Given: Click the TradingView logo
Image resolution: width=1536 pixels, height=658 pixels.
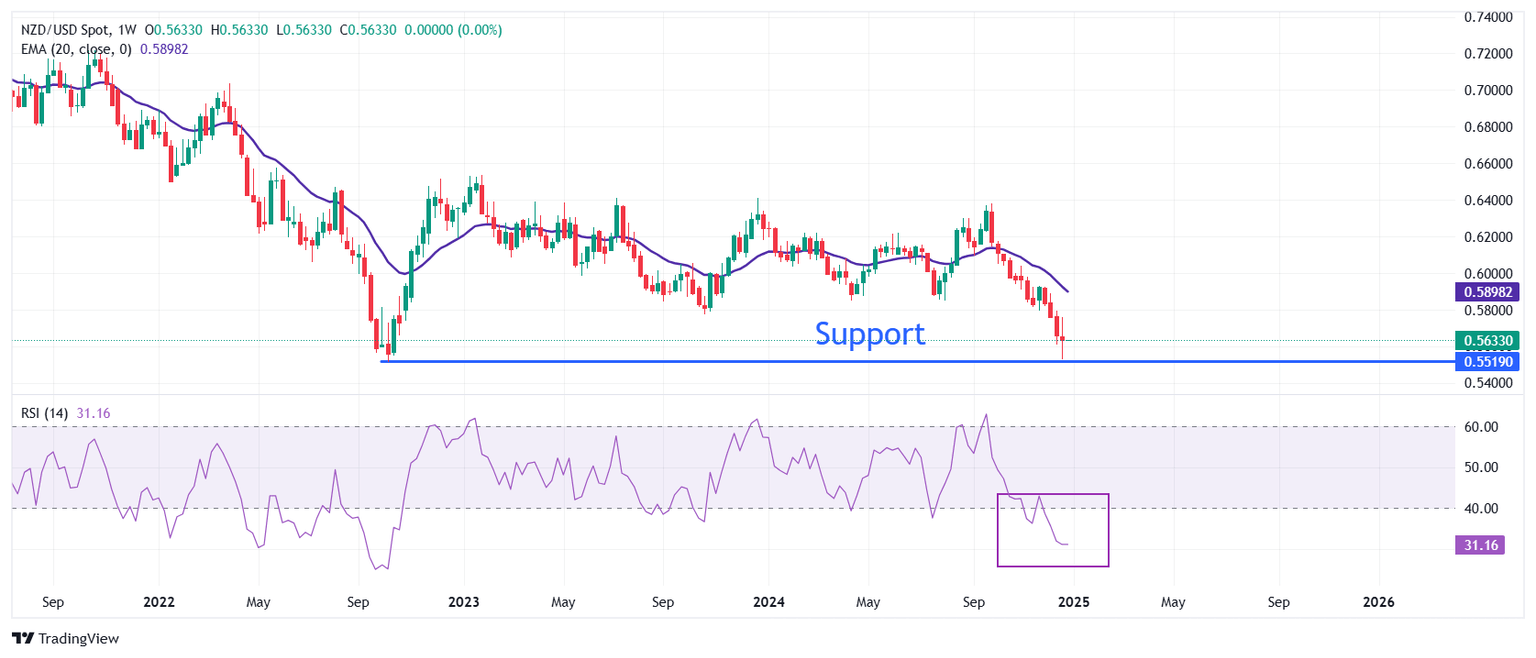Looking at the screenshot, I should (x=64, y=638).
